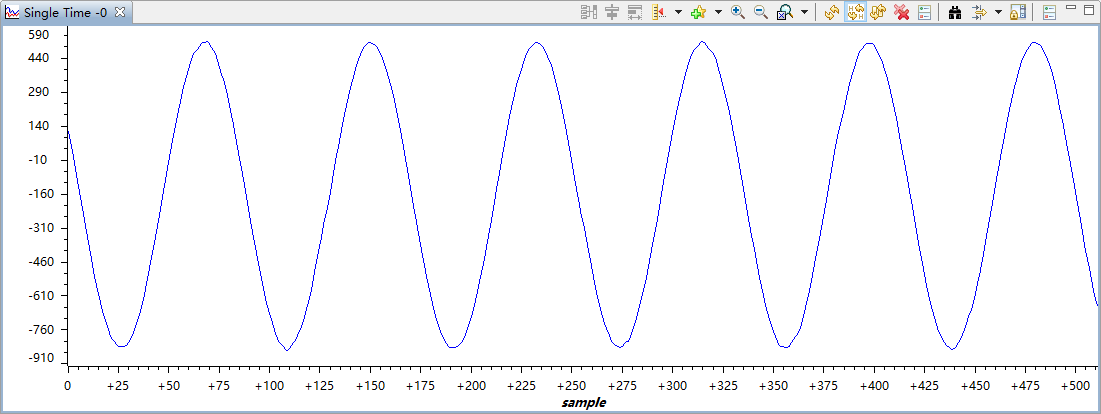Click the Zoom In magnifier icon
The width and height of the screenshot is (1101, 414).
[738, 12]
